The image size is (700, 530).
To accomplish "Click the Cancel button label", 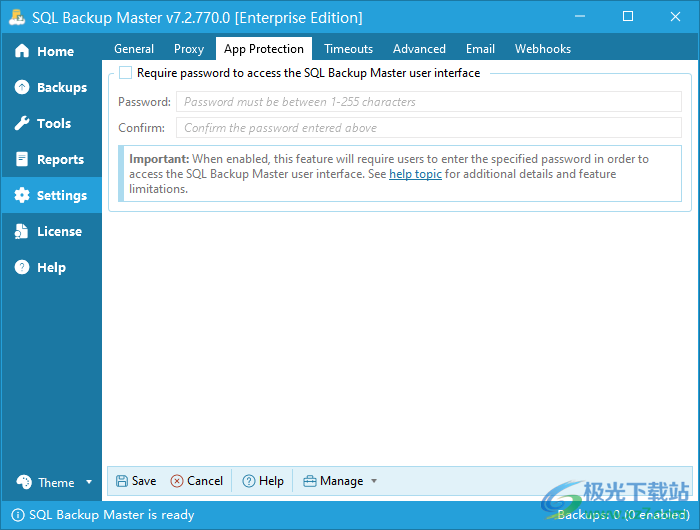I will pos(205,481).
